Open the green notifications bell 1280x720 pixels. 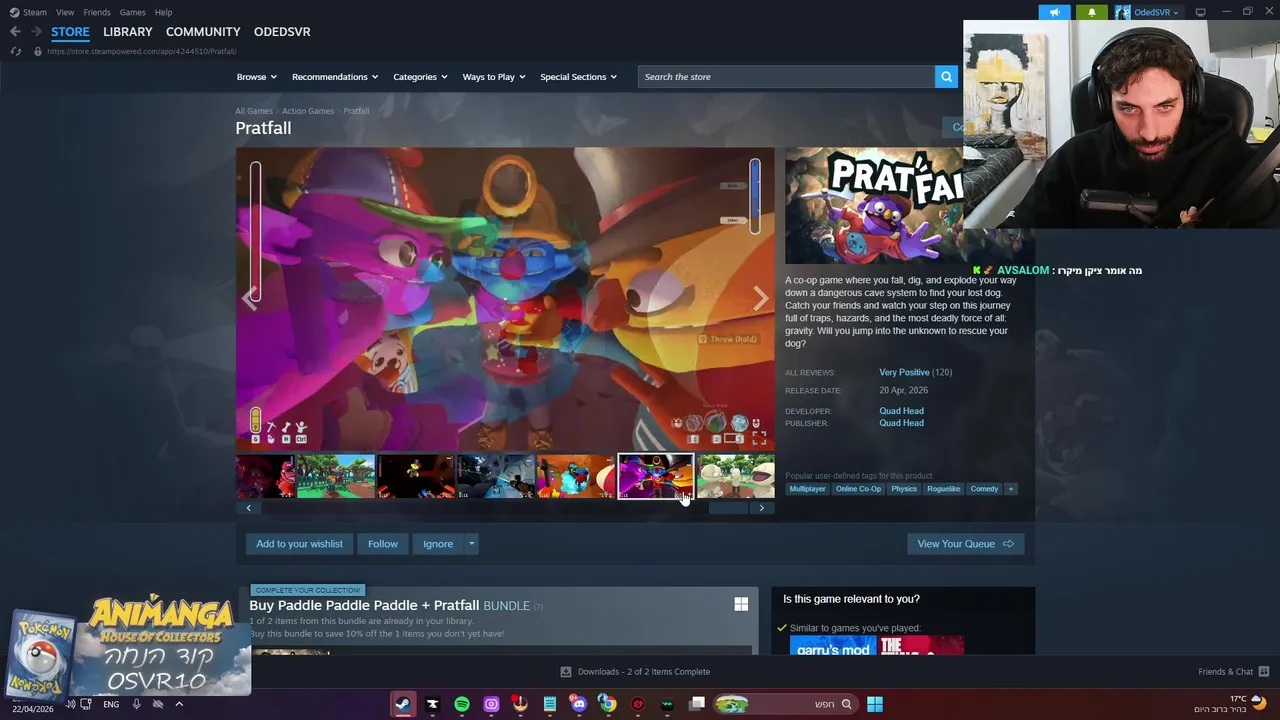[x=1091, y=12]
